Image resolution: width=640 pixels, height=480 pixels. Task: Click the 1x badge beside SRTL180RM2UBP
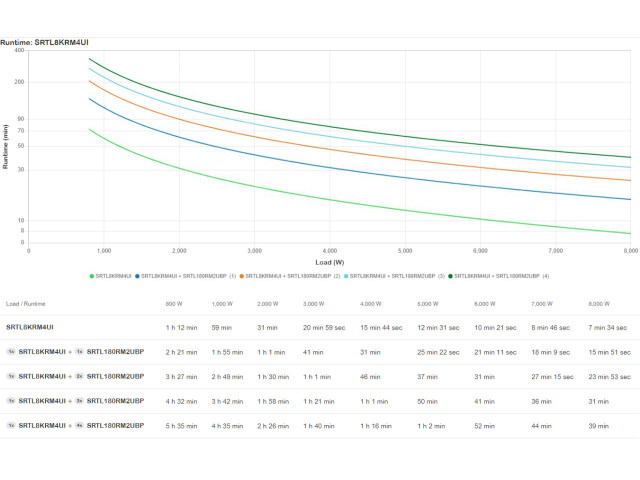(x=79, y=352)
